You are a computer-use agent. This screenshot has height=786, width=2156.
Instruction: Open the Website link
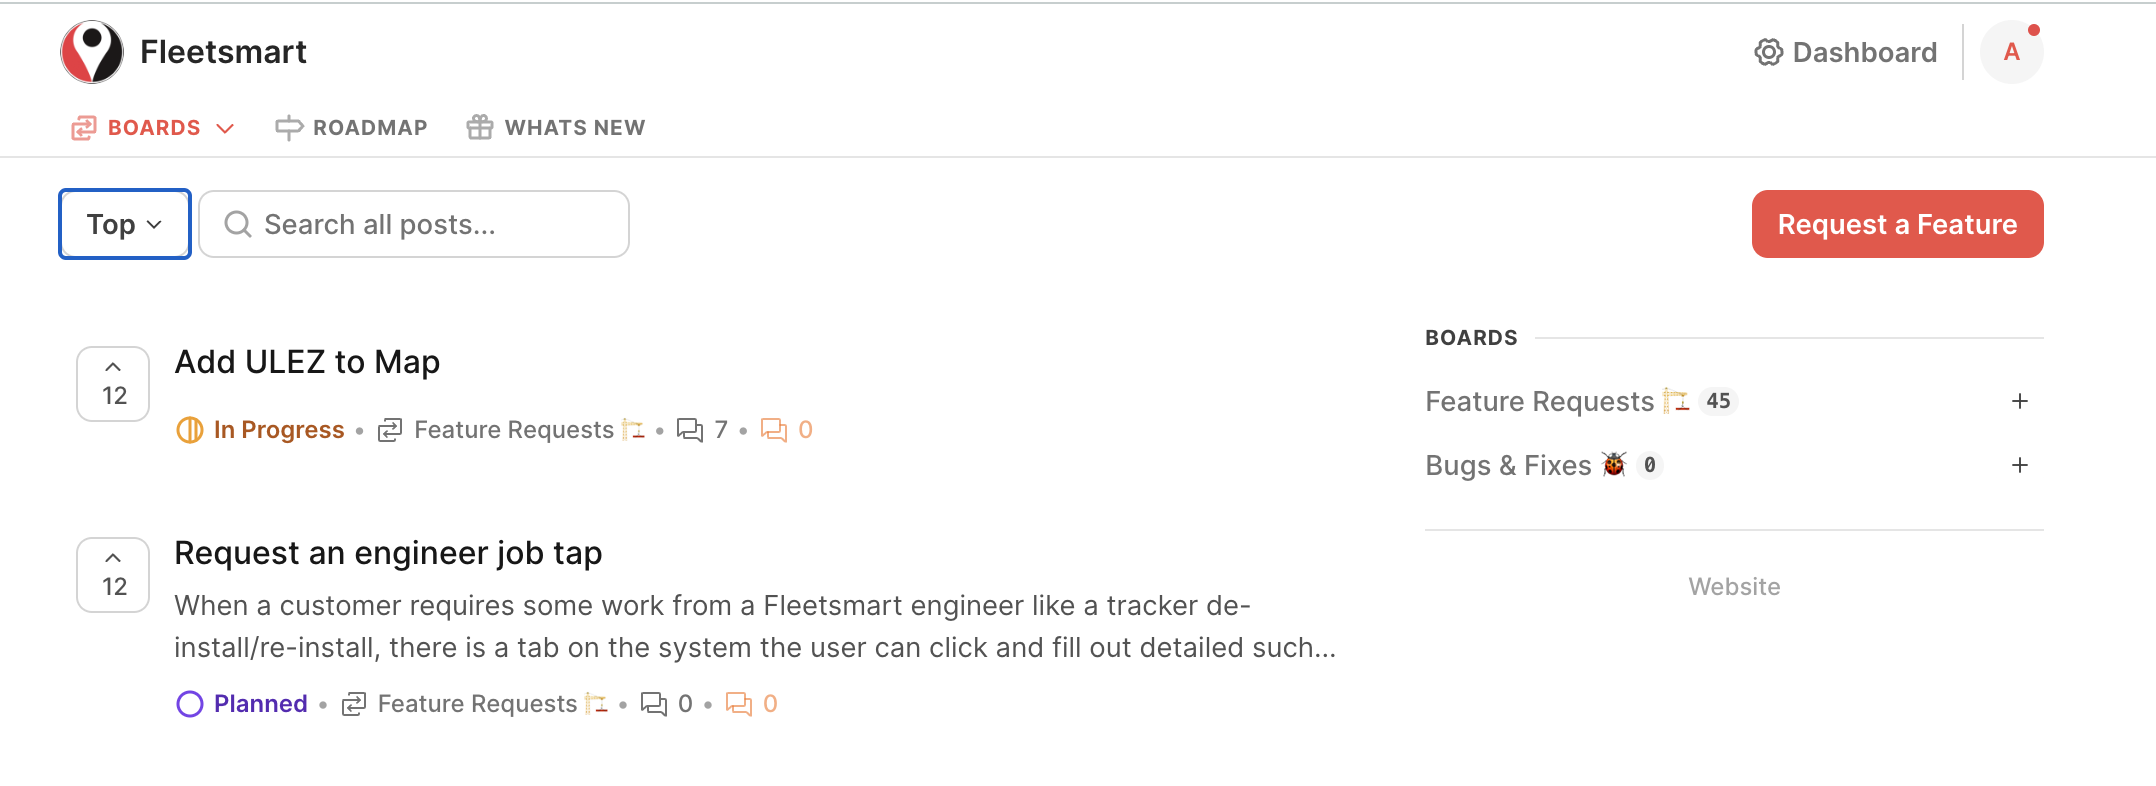click(x=1734, y=587)
